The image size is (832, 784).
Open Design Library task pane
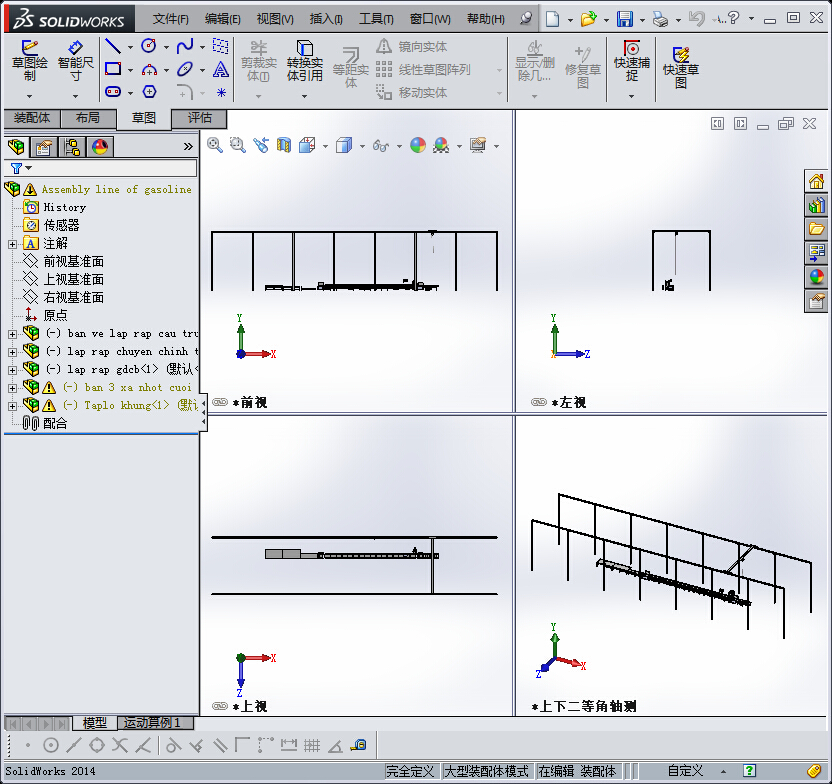pos(816,205)
